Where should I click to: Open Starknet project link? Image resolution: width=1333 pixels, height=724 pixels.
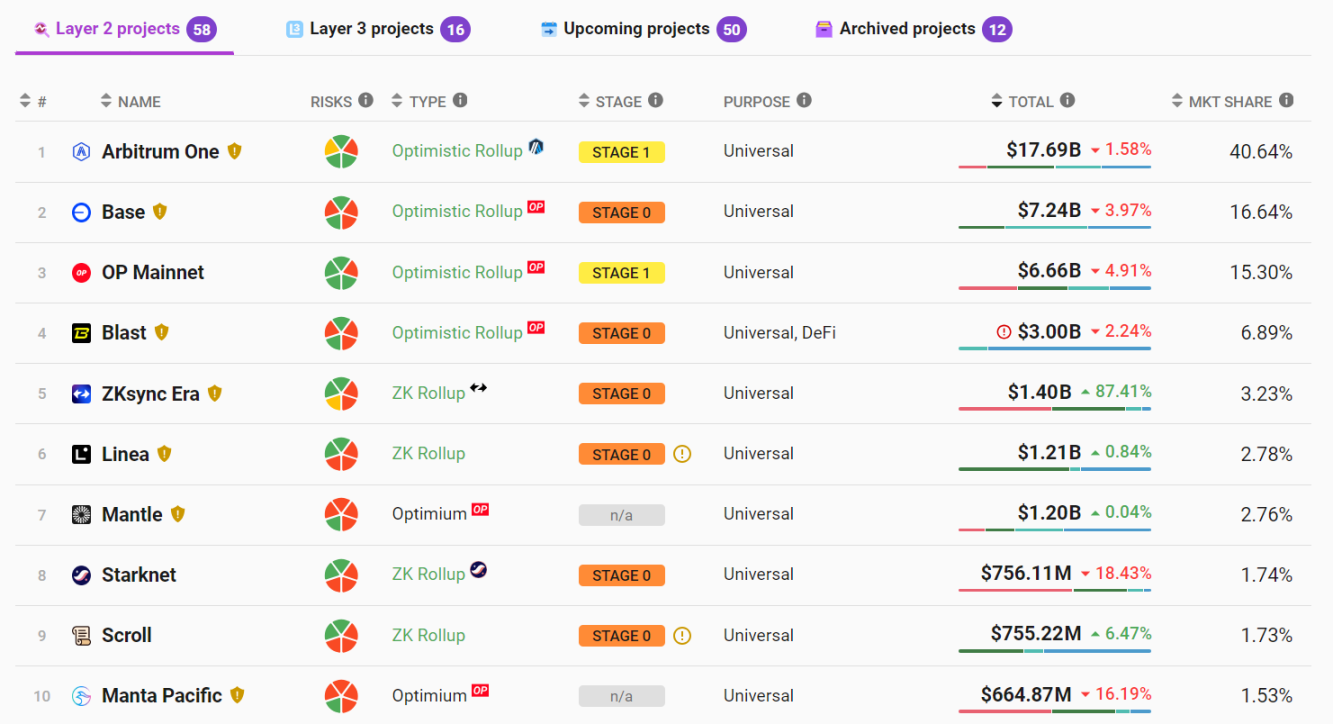(x=139, y=575)
